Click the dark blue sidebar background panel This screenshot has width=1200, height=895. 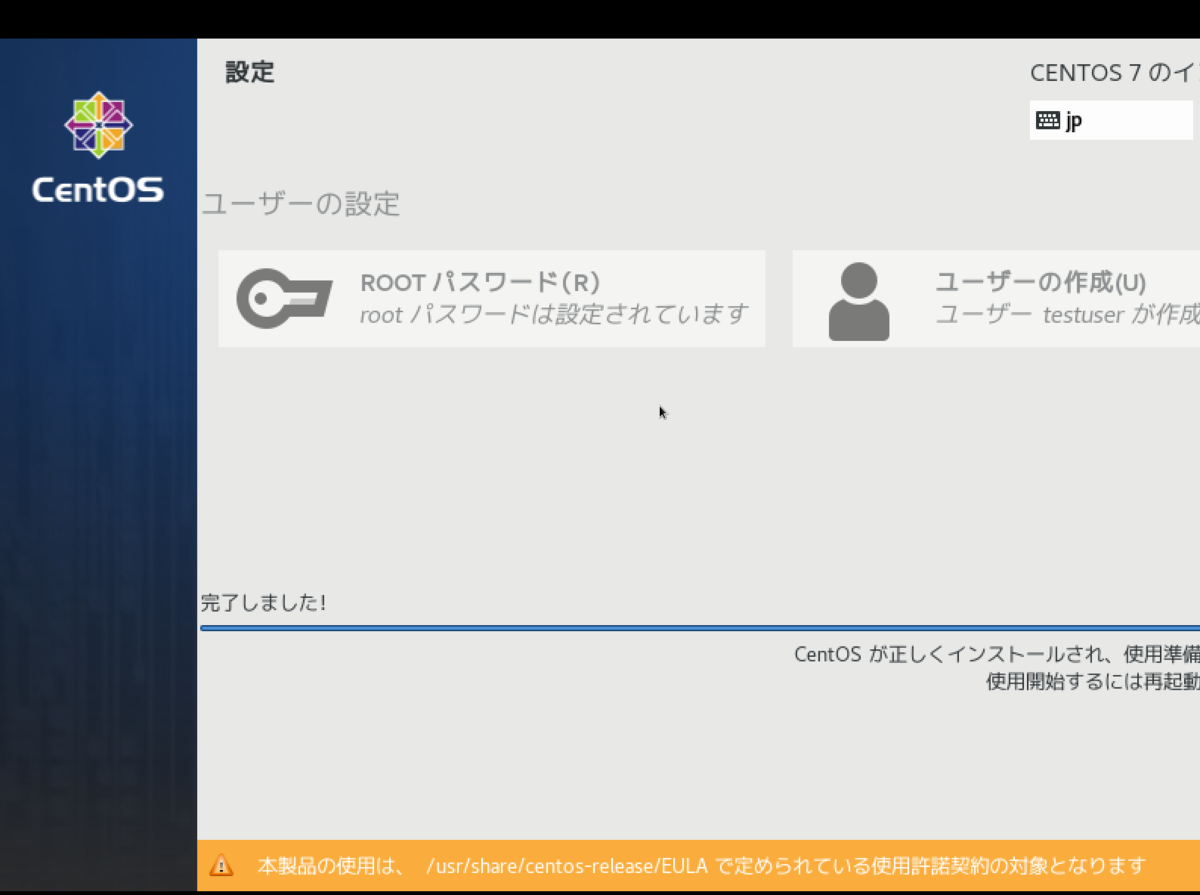97,500
